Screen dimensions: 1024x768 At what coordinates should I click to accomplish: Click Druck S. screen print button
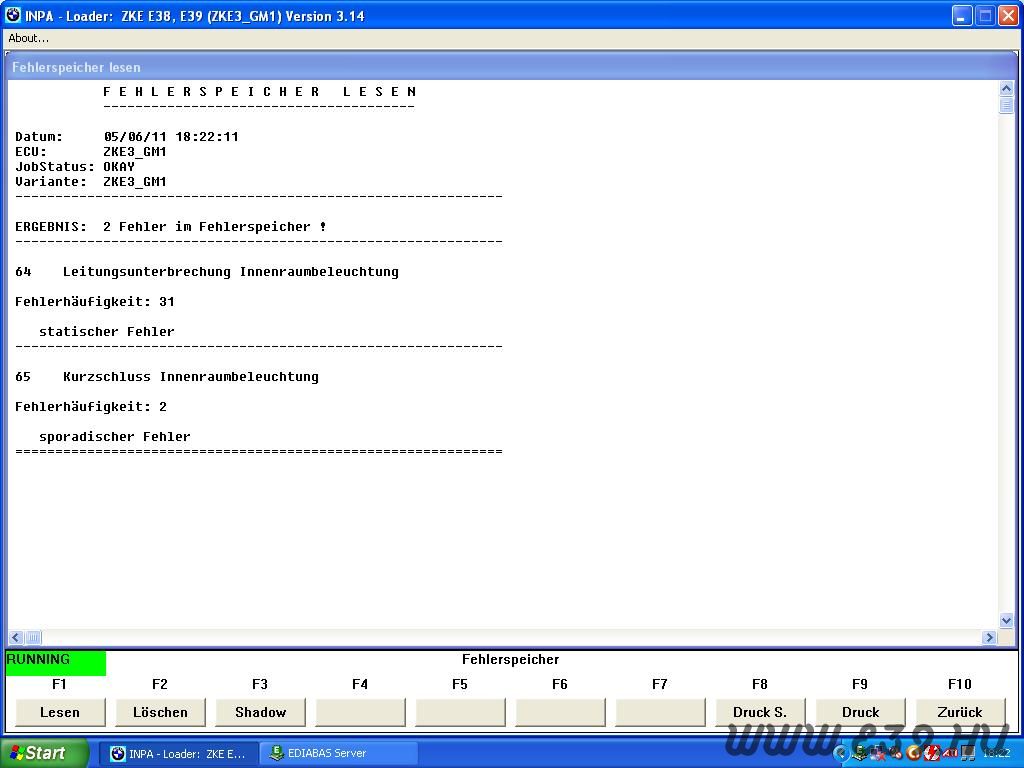(x=760, y=712)
